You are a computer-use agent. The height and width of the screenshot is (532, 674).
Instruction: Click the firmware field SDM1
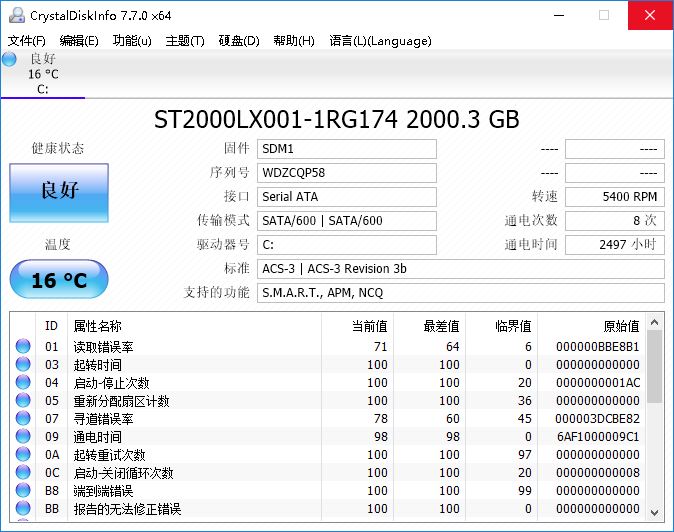tap(347, 149)
